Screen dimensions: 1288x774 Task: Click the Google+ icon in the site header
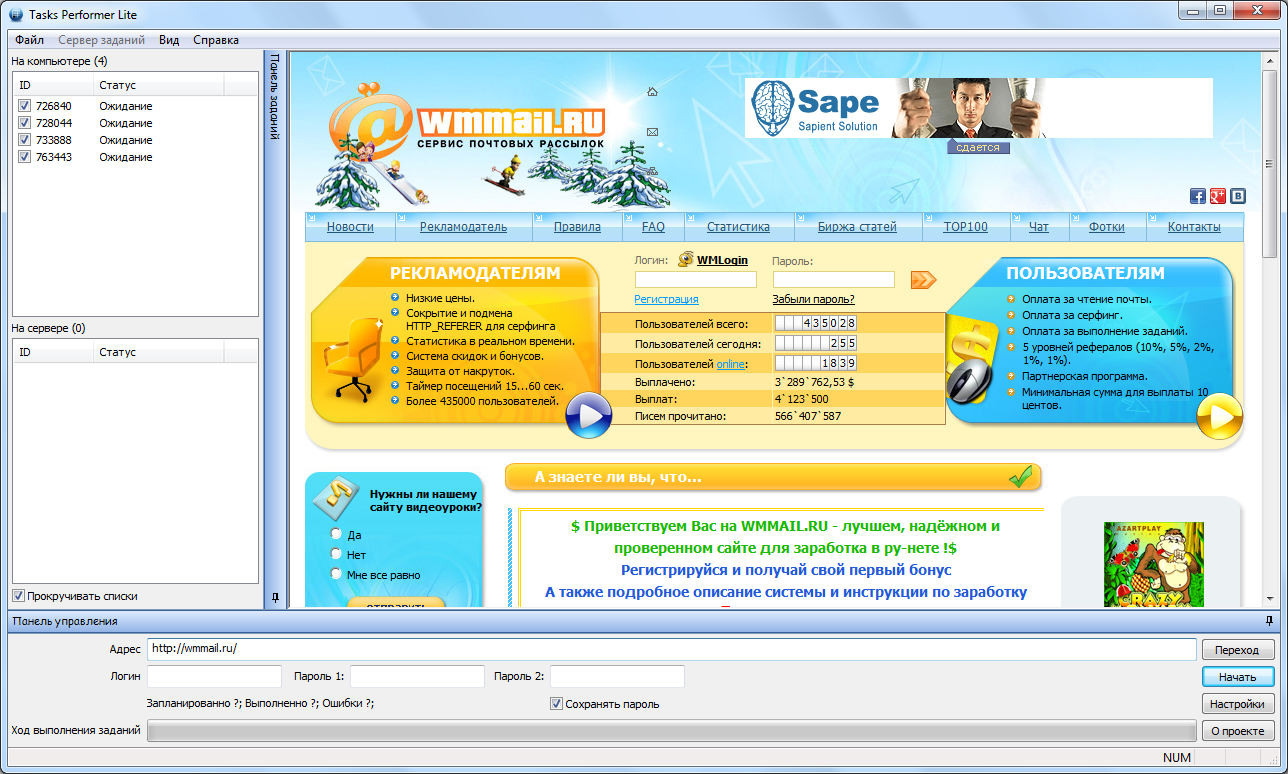[1218, 196]
